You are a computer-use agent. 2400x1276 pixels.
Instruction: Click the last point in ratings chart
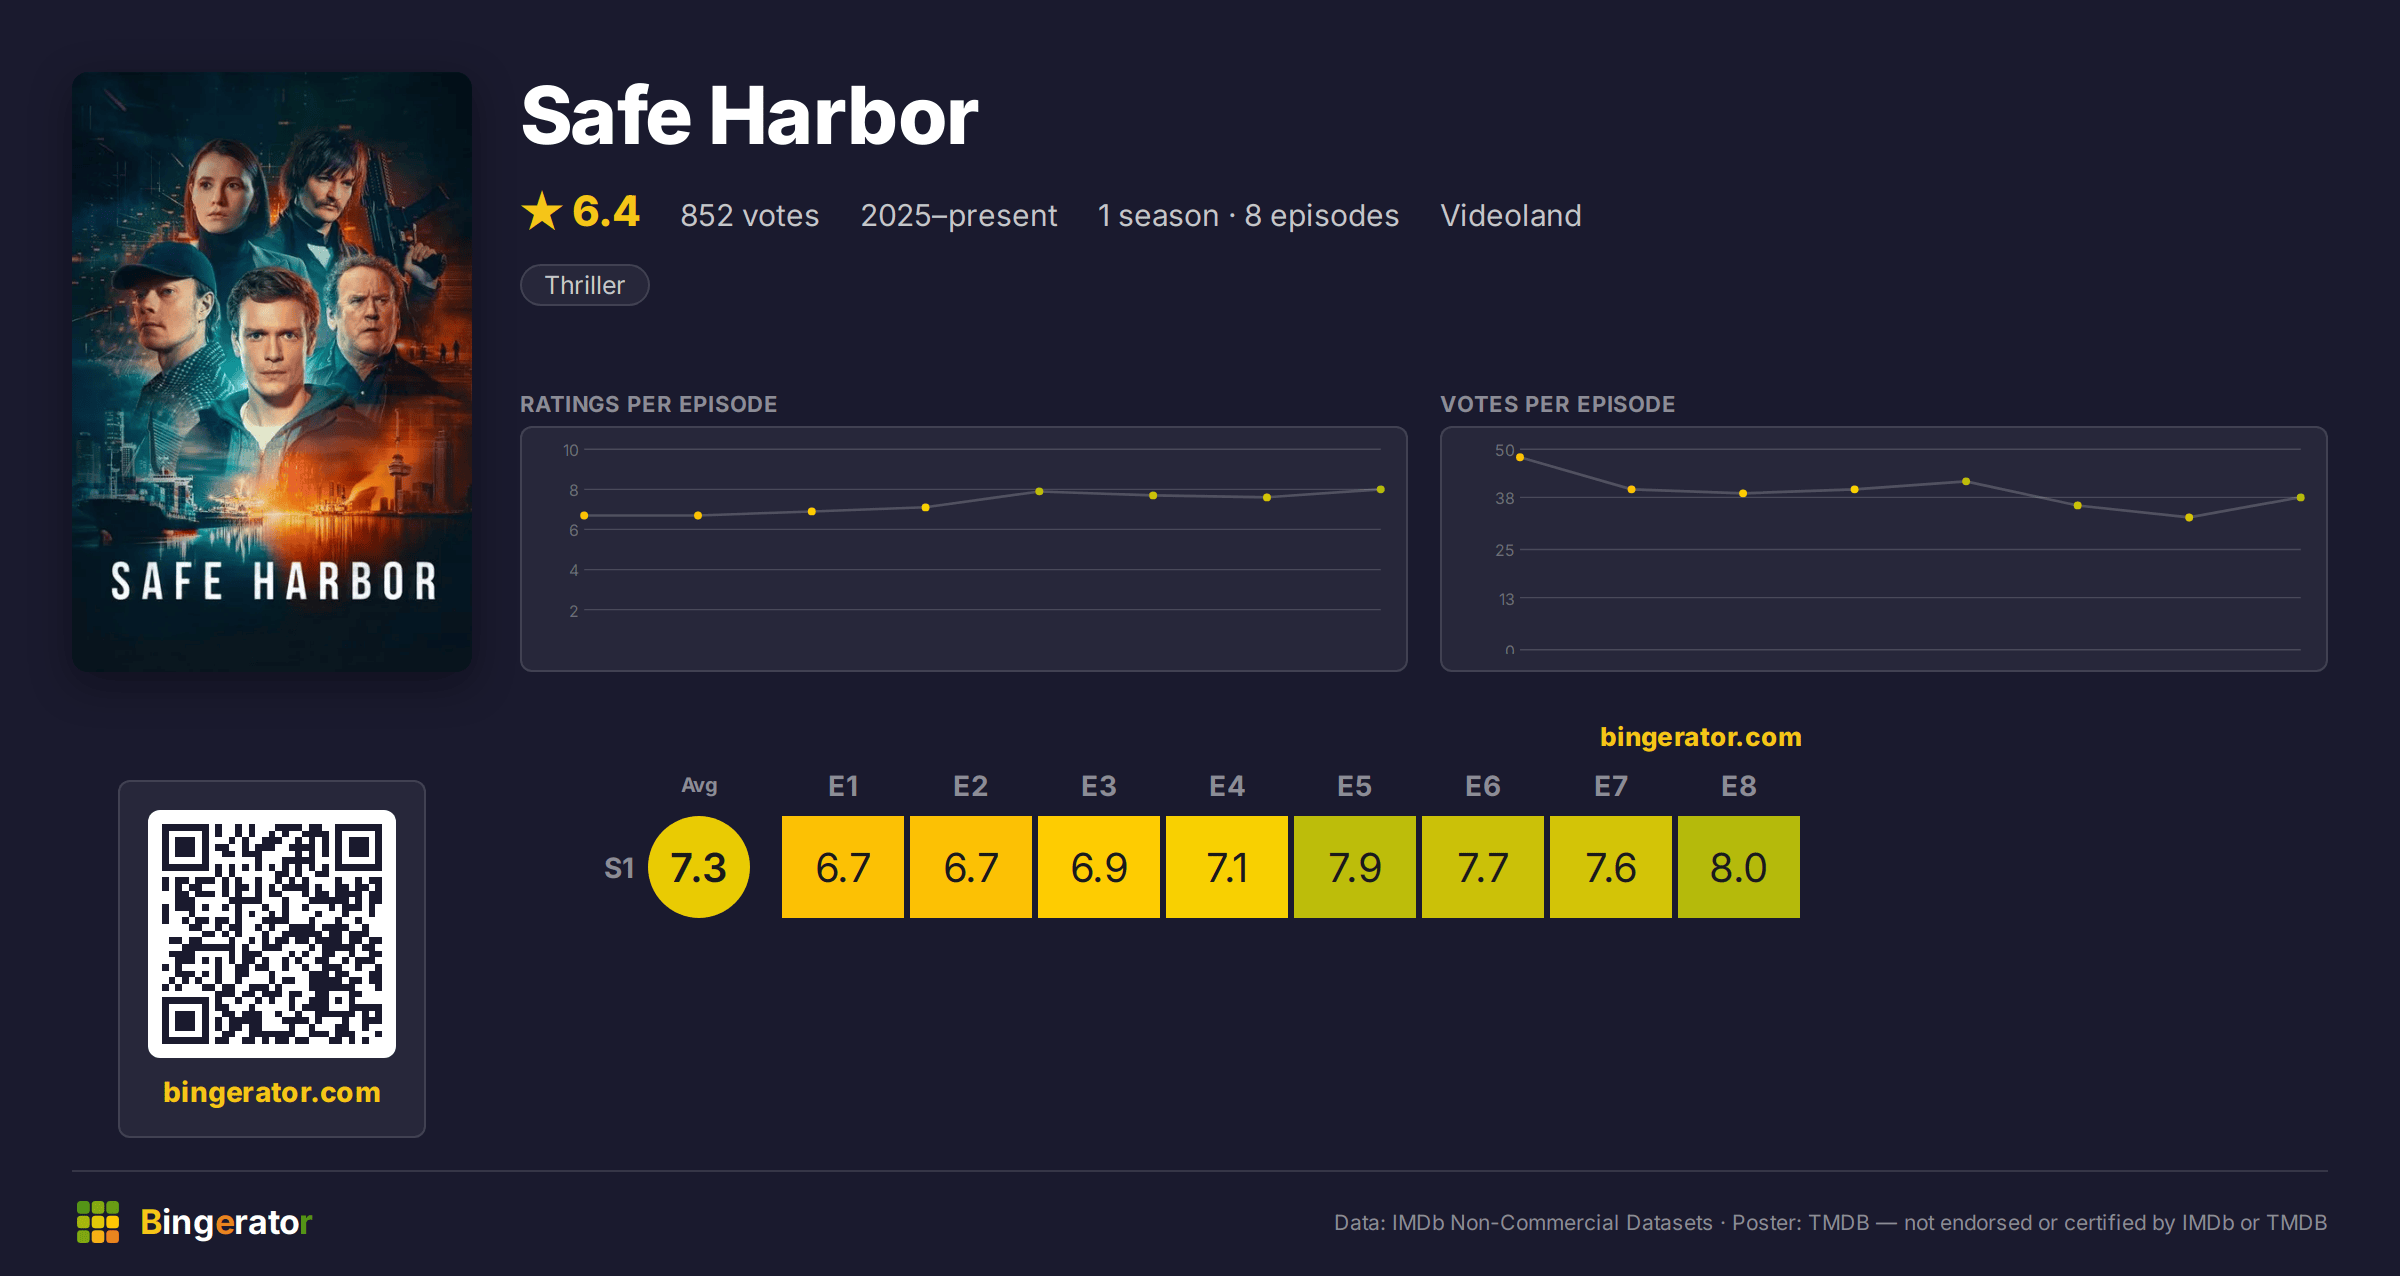point(1381,489)
